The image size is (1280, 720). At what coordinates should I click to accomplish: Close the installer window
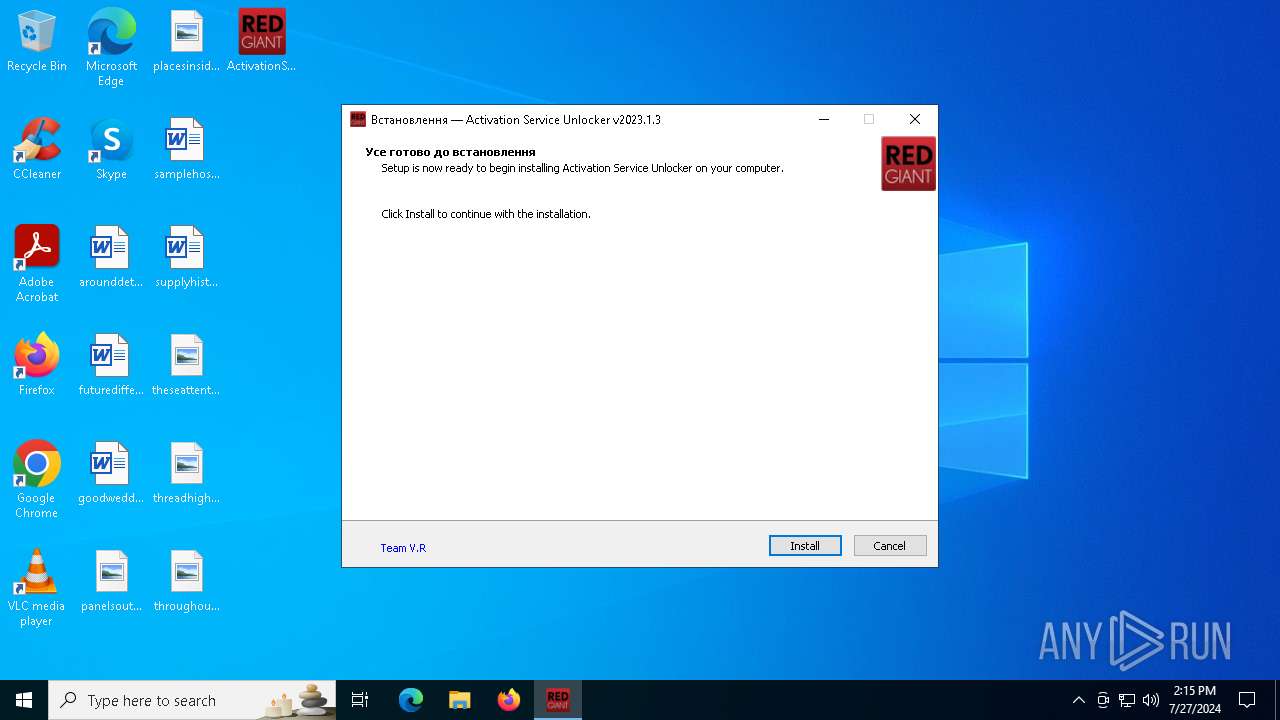[914, 119]
